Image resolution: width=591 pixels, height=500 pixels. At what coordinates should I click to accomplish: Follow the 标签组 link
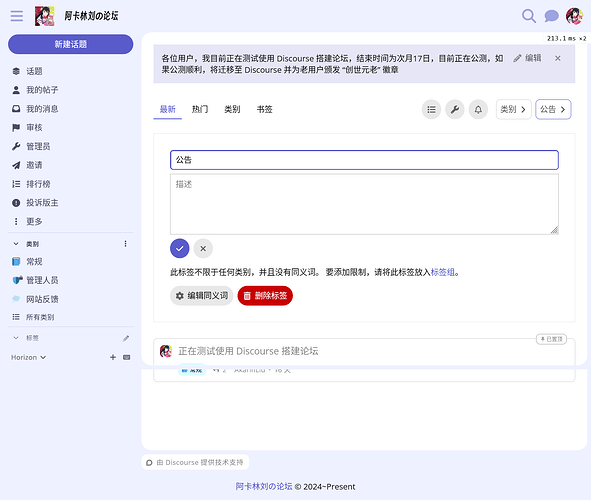click(x=442, y=272)
